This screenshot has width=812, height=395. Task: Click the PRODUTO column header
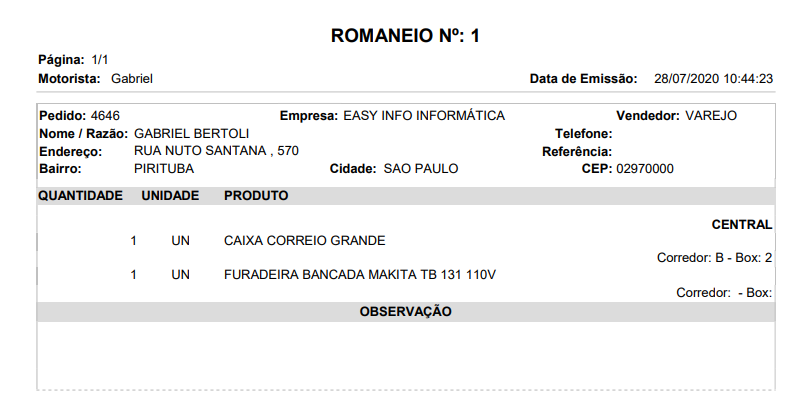click(256, 196)
